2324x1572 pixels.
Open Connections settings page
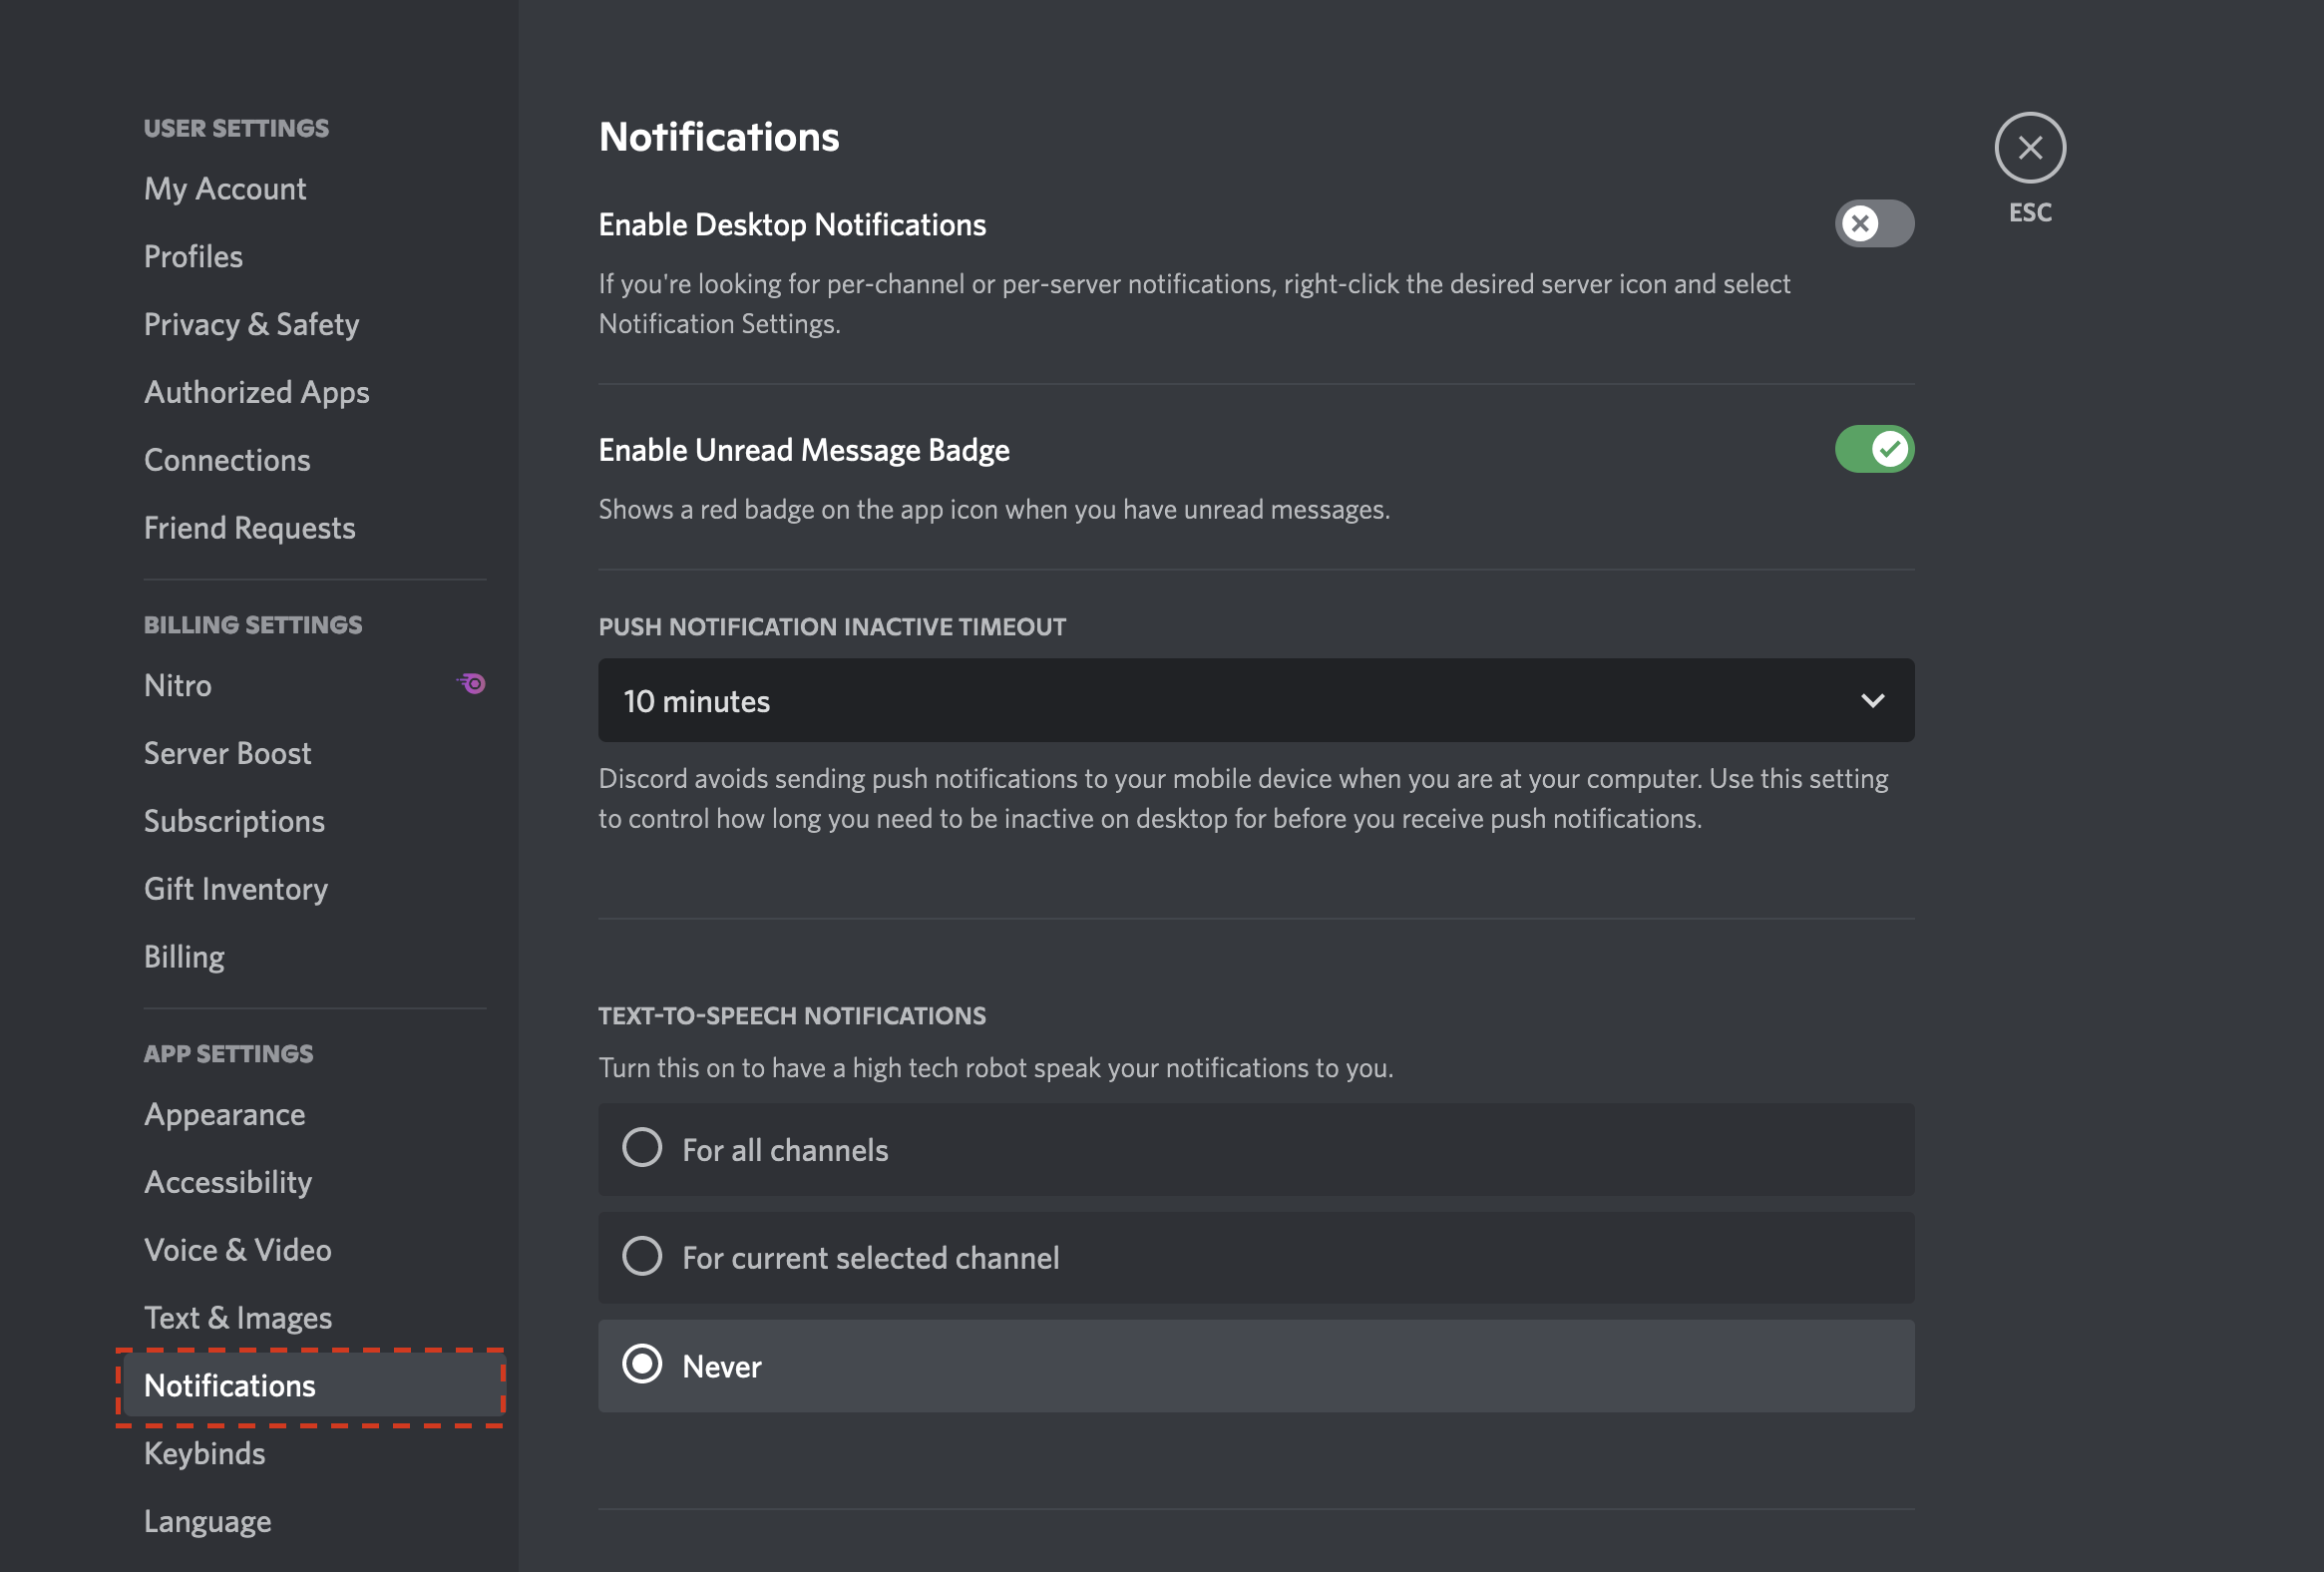tap(226, 460)
